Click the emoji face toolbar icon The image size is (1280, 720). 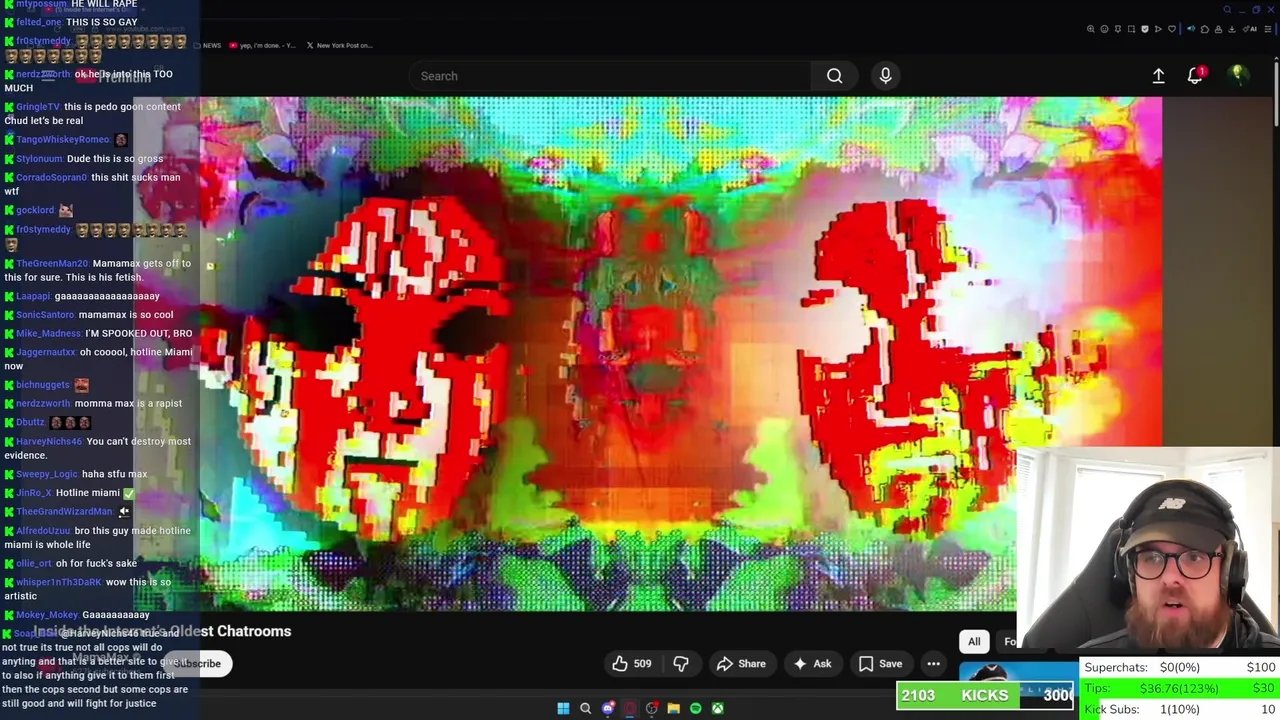pos(1104,29)
